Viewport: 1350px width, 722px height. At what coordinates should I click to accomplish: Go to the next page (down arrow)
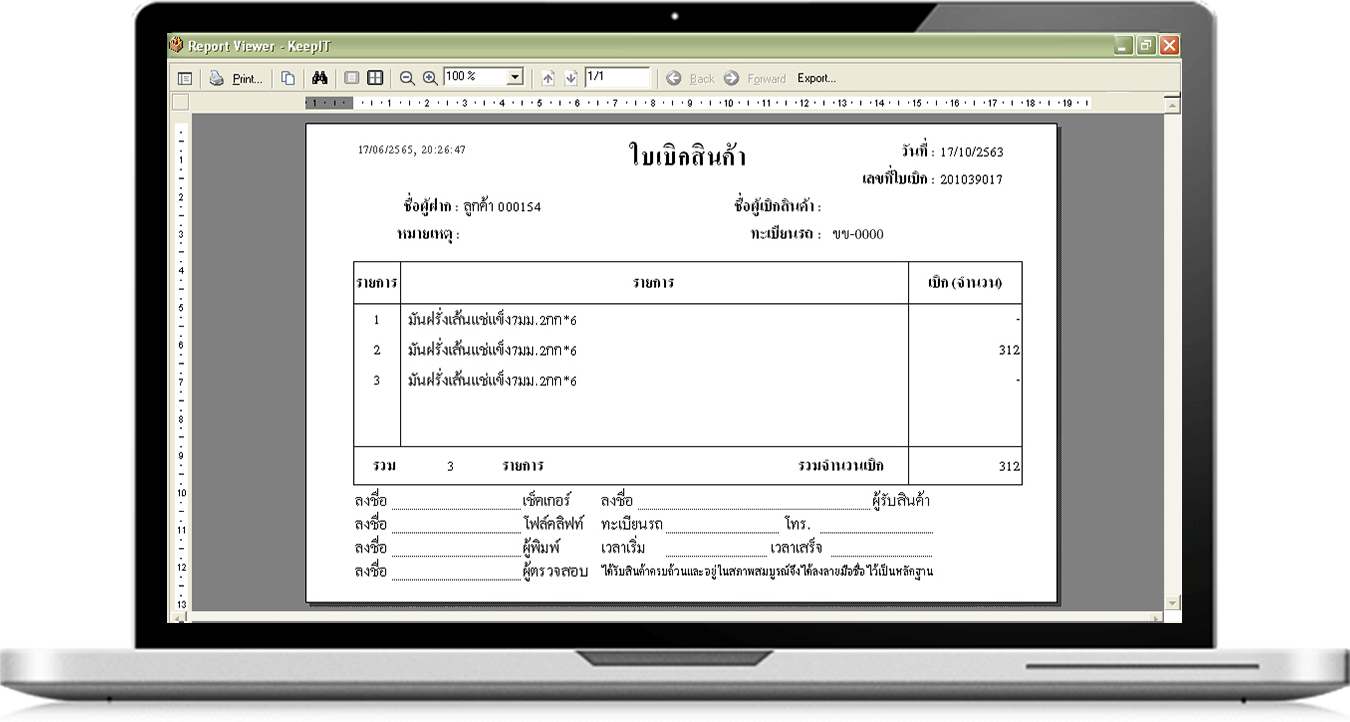coord(571,78)
